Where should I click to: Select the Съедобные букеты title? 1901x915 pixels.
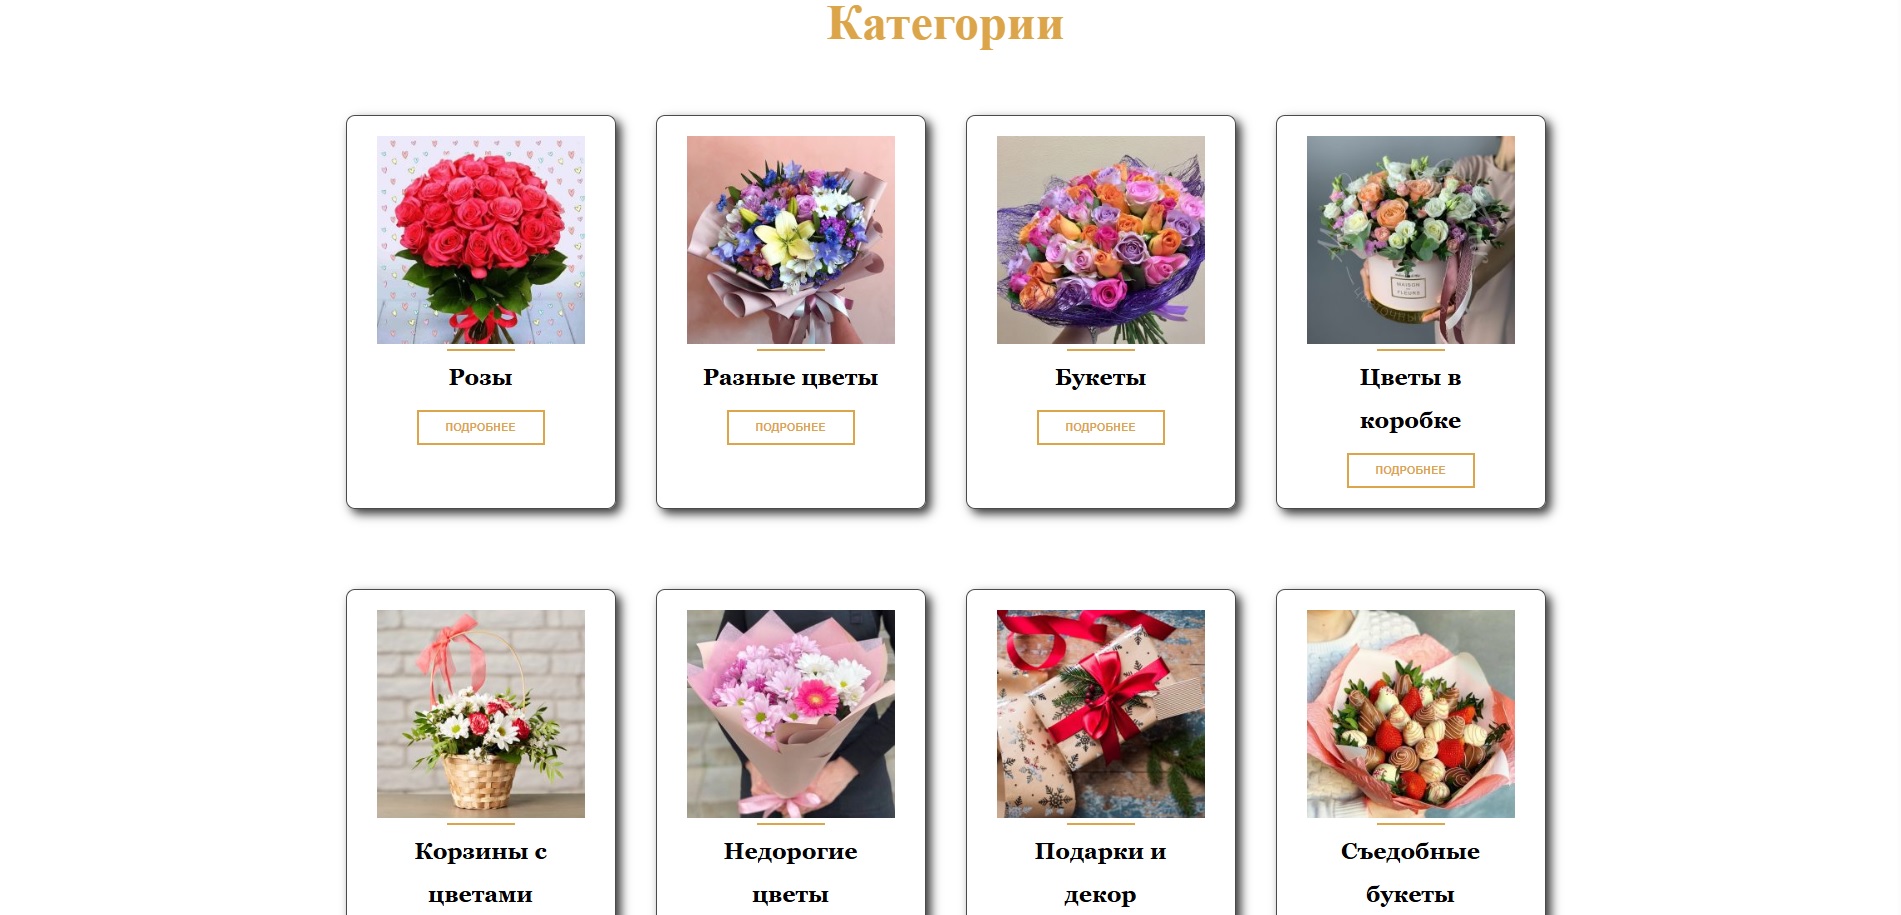point(1410,873)
